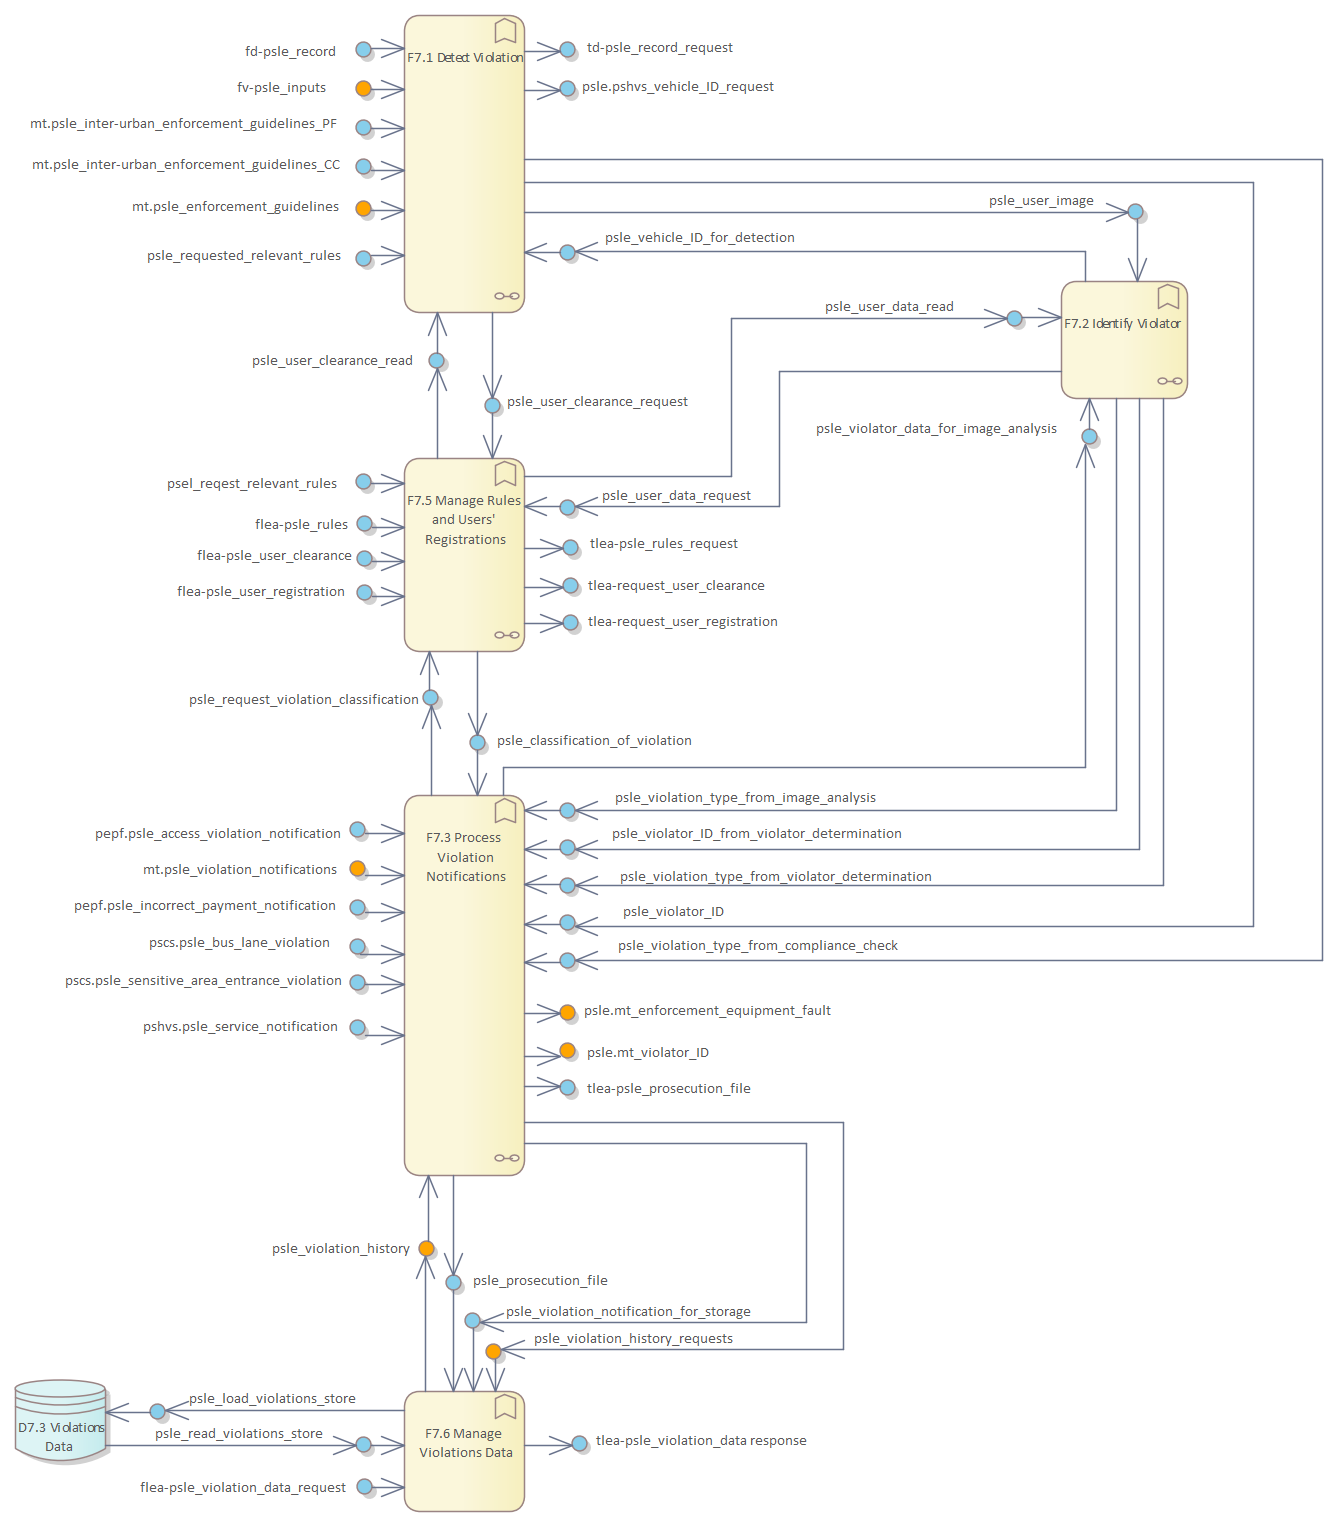Image resolution: width=1336 pixels, height=1538 pixels.
Task: Click the psle_vehicle_ID_for_detection flow label
Action: point(699,237)
